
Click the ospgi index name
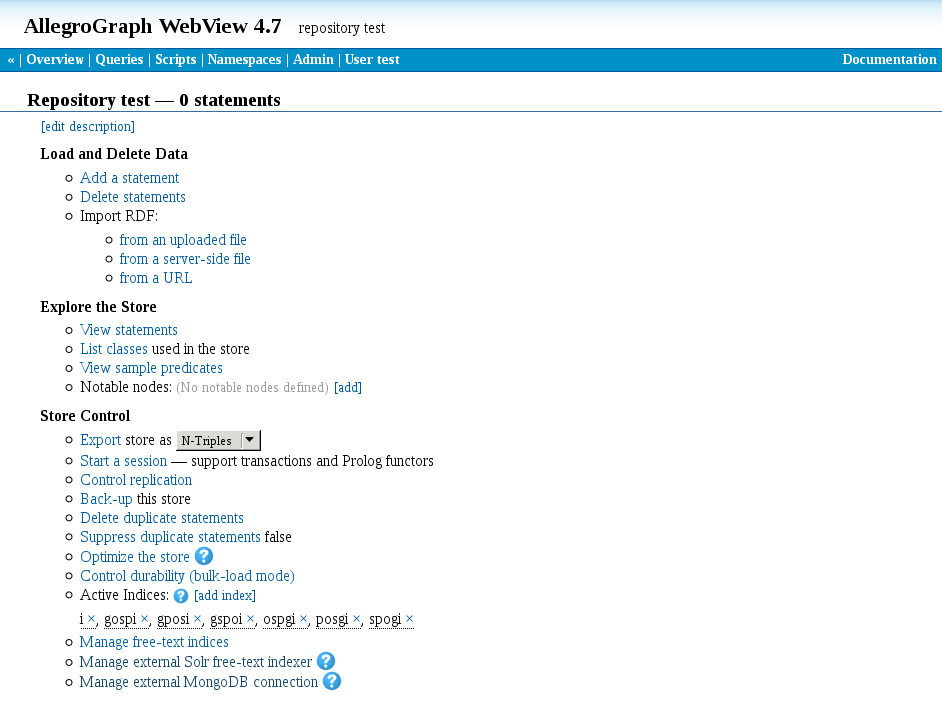(x=279, y=620)
